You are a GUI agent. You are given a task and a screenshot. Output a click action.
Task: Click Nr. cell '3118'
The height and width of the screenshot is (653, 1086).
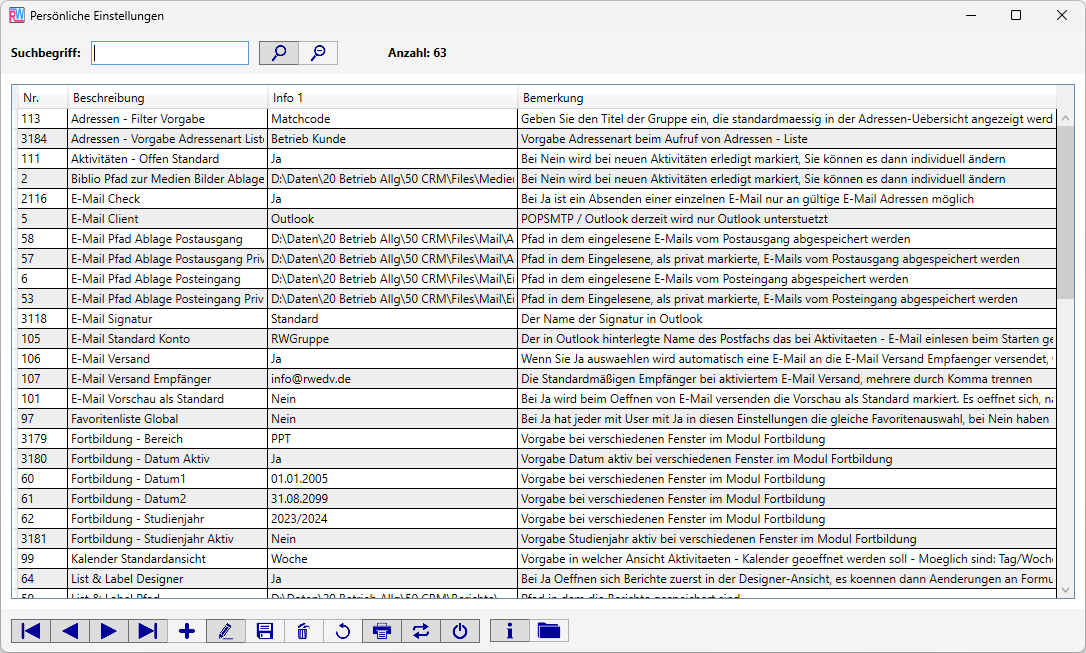[42, 319]
